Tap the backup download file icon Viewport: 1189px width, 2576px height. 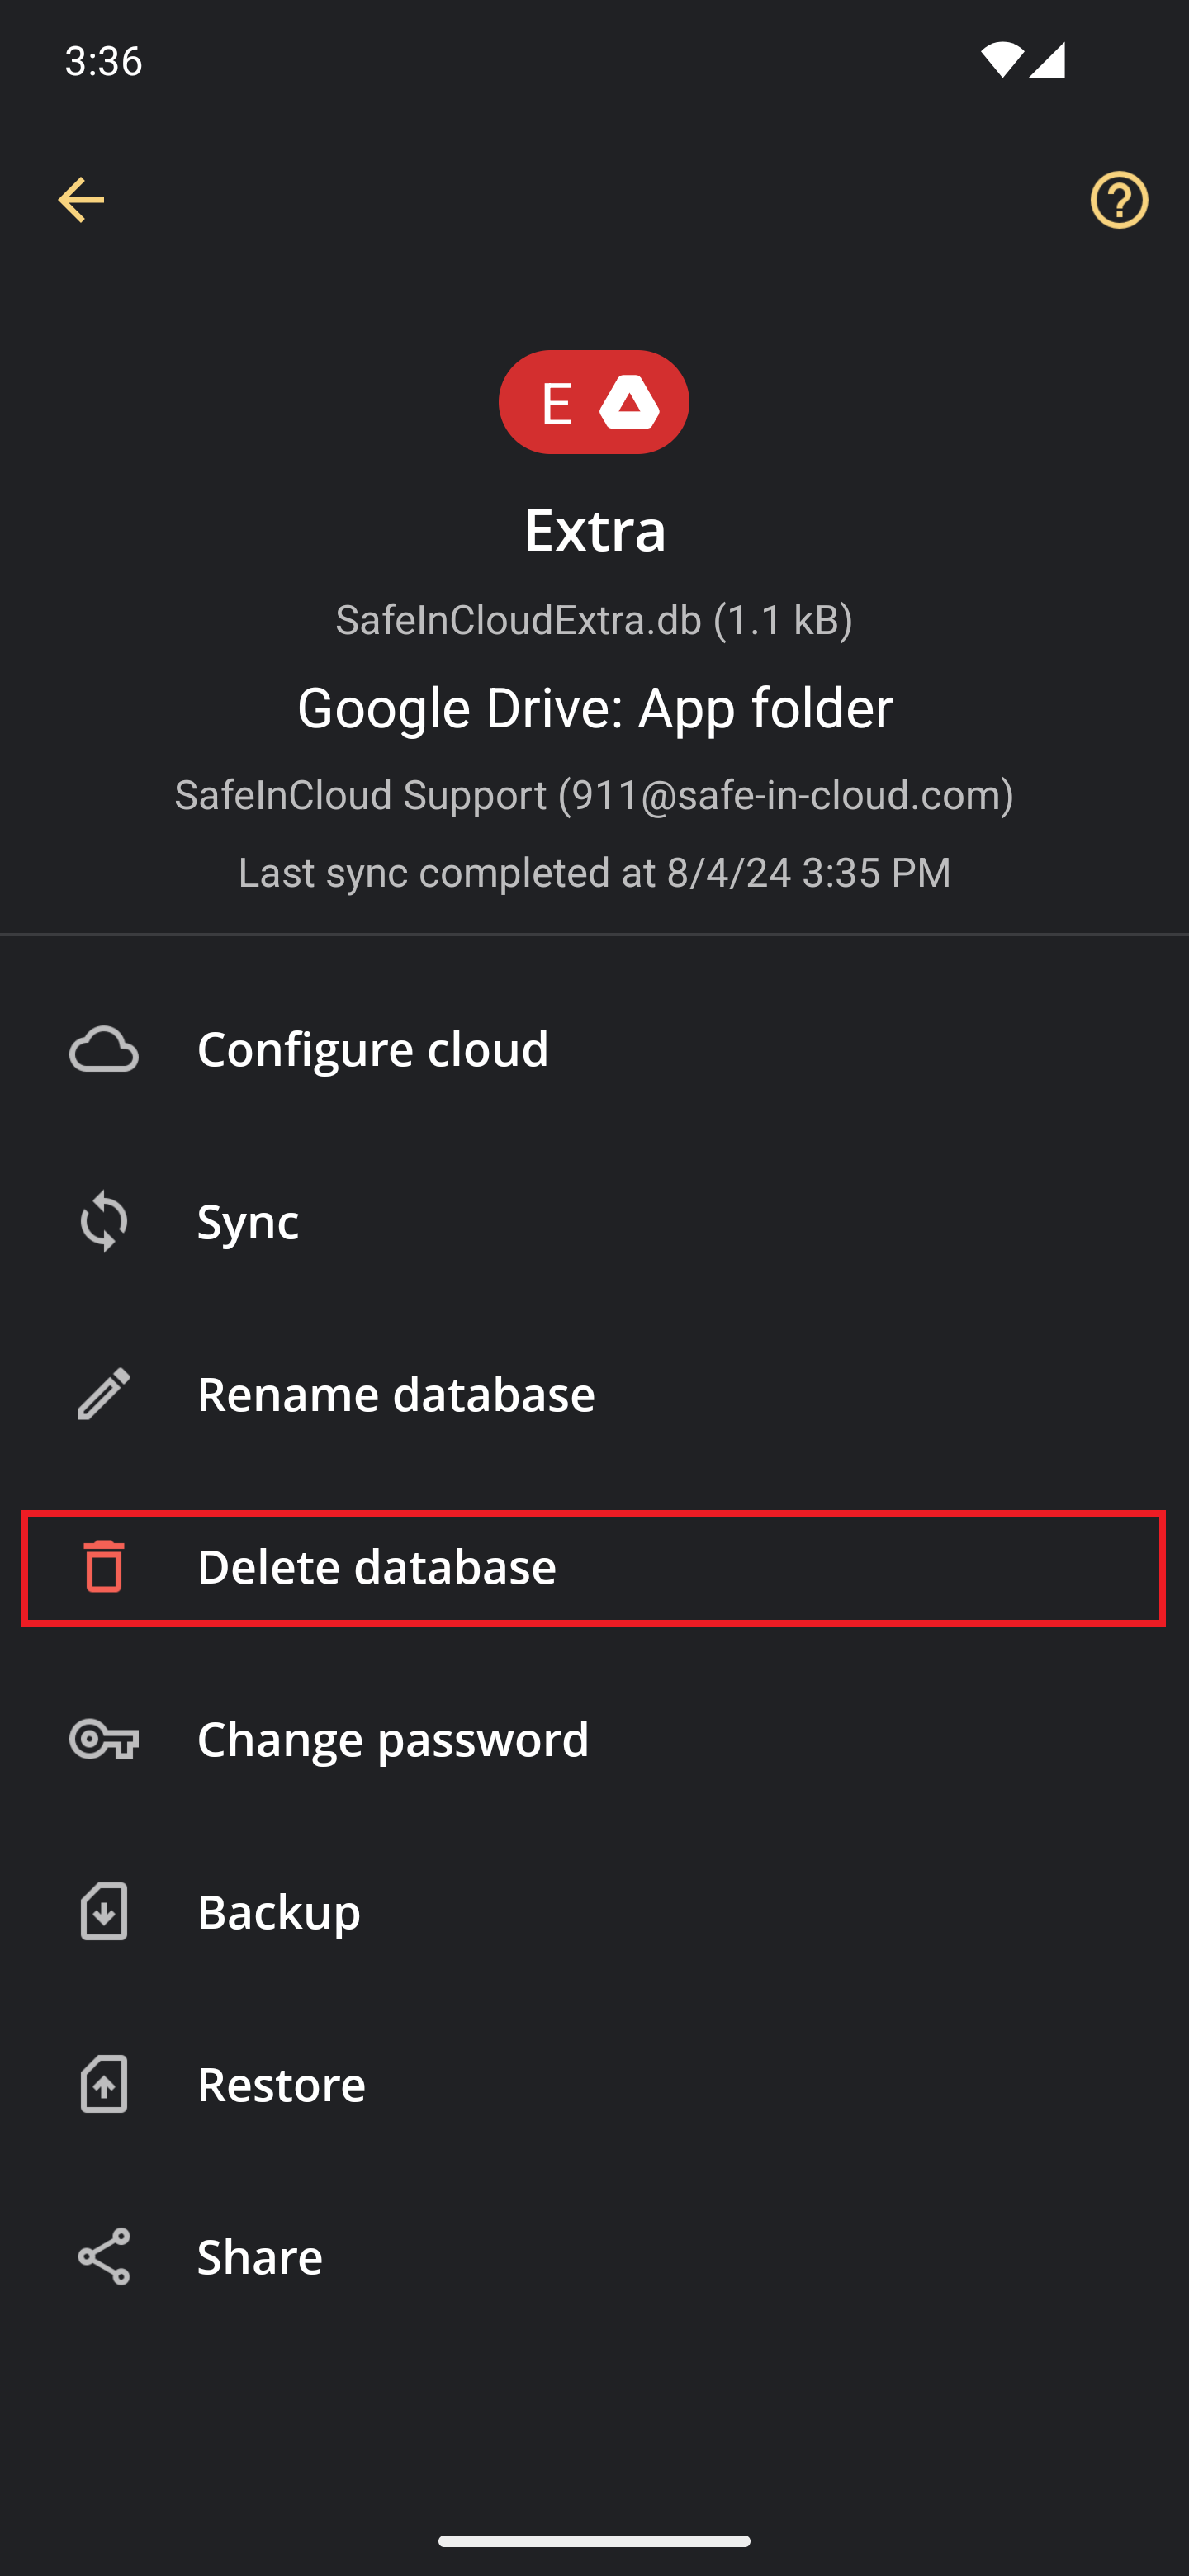click(x=104, y=1912)
